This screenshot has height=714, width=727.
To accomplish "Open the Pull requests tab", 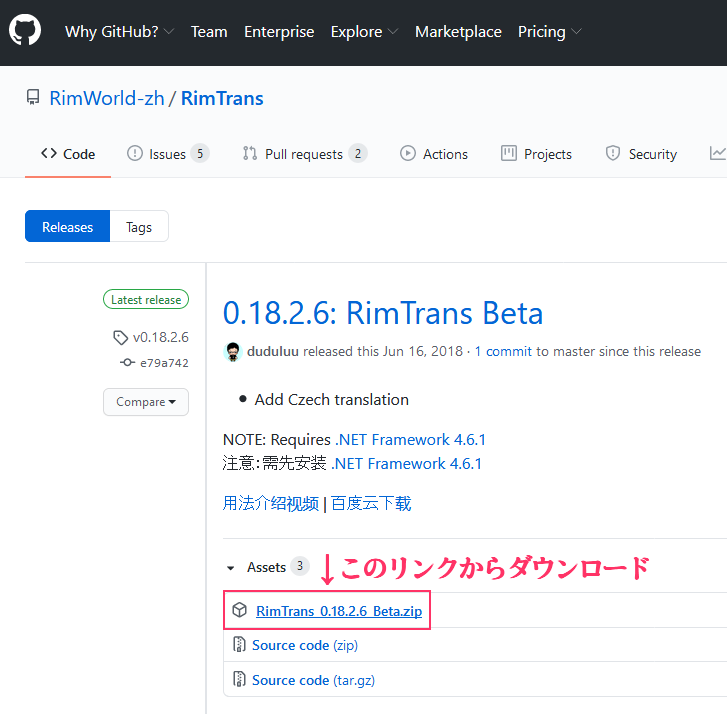I will 305,154.
